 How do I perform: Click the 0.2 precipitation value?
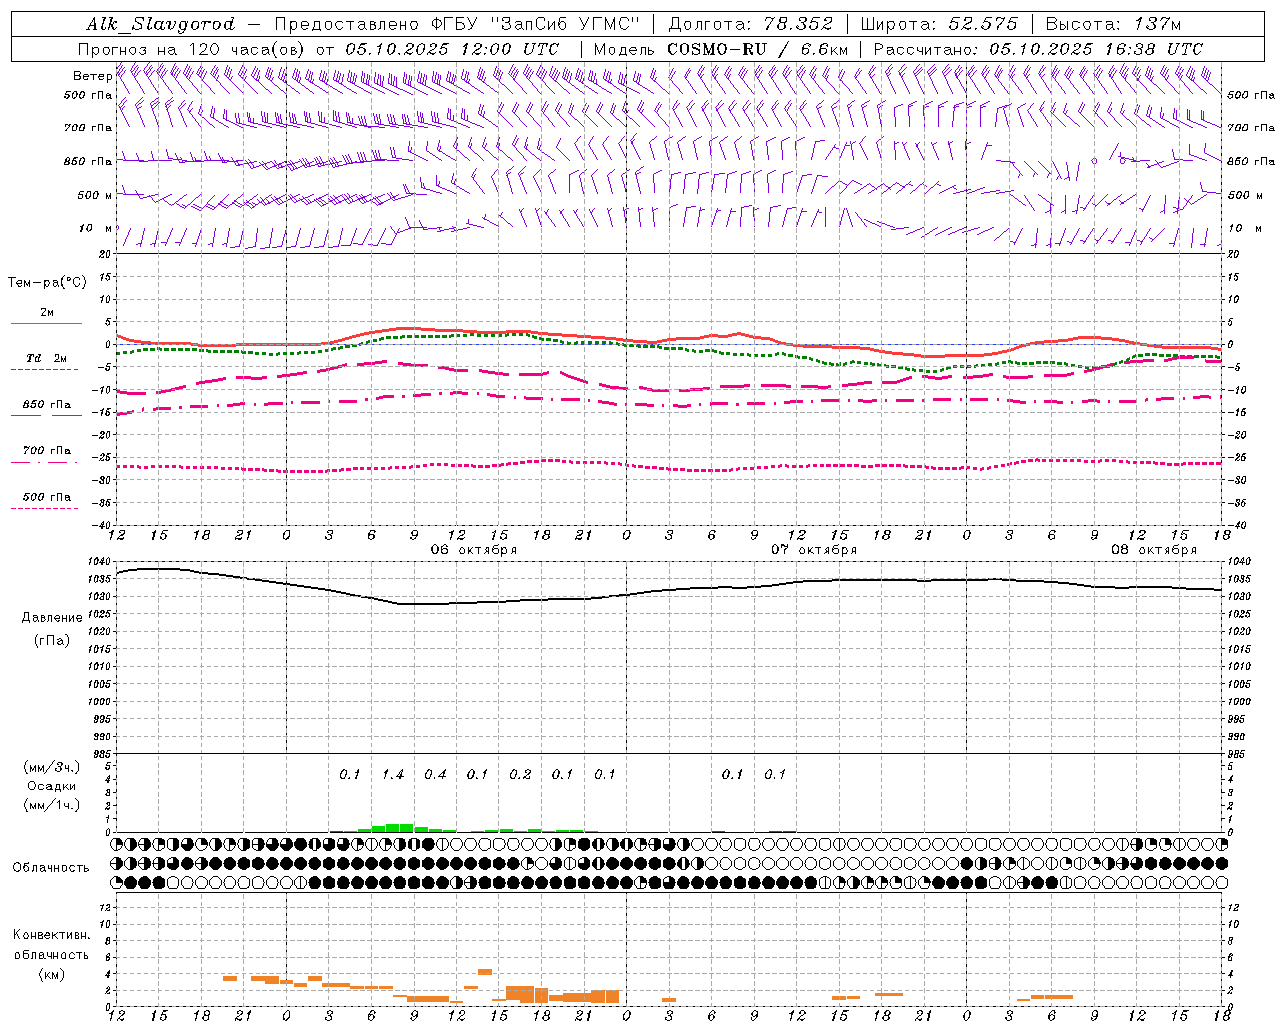(x=520, y=775)
